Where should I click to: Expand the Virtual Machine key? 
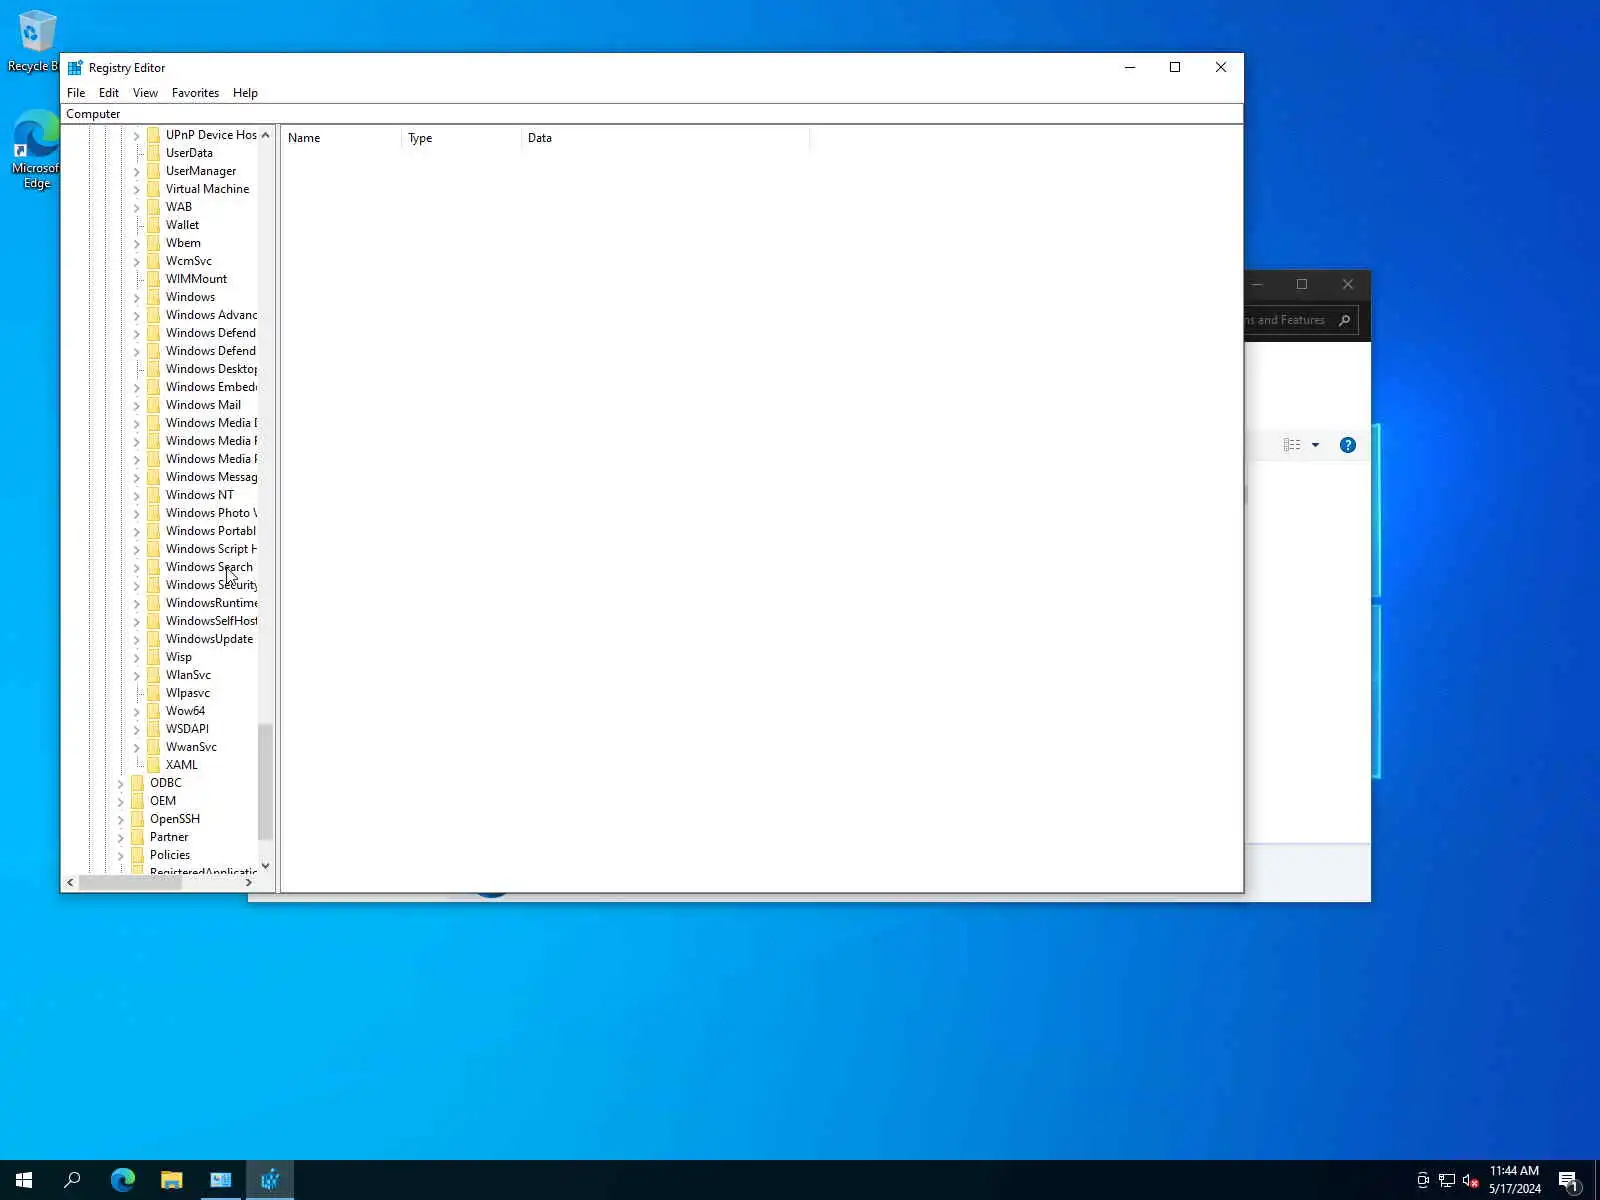pos(137,189)
